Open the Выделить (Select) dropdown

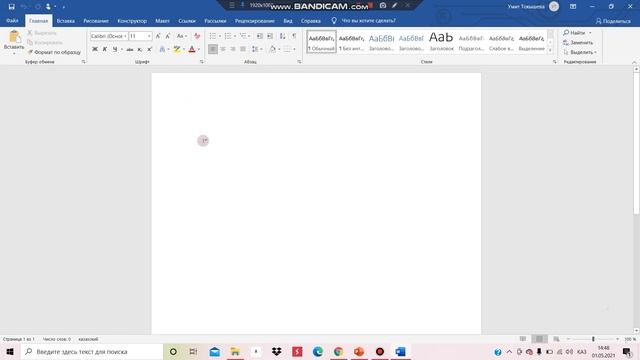tap(580, 52)
